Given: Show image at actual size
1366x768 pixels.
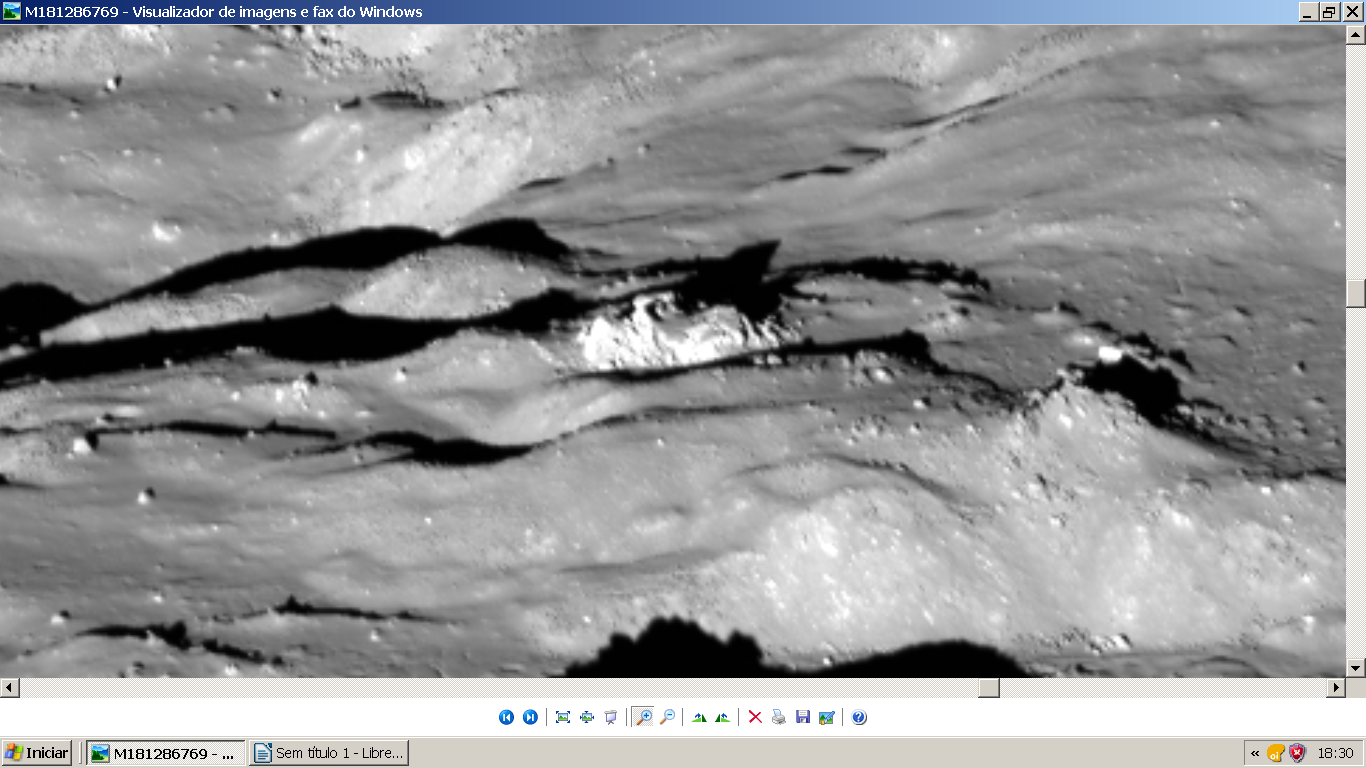Looking at the screenshot, I should click(x=587, y=717).
